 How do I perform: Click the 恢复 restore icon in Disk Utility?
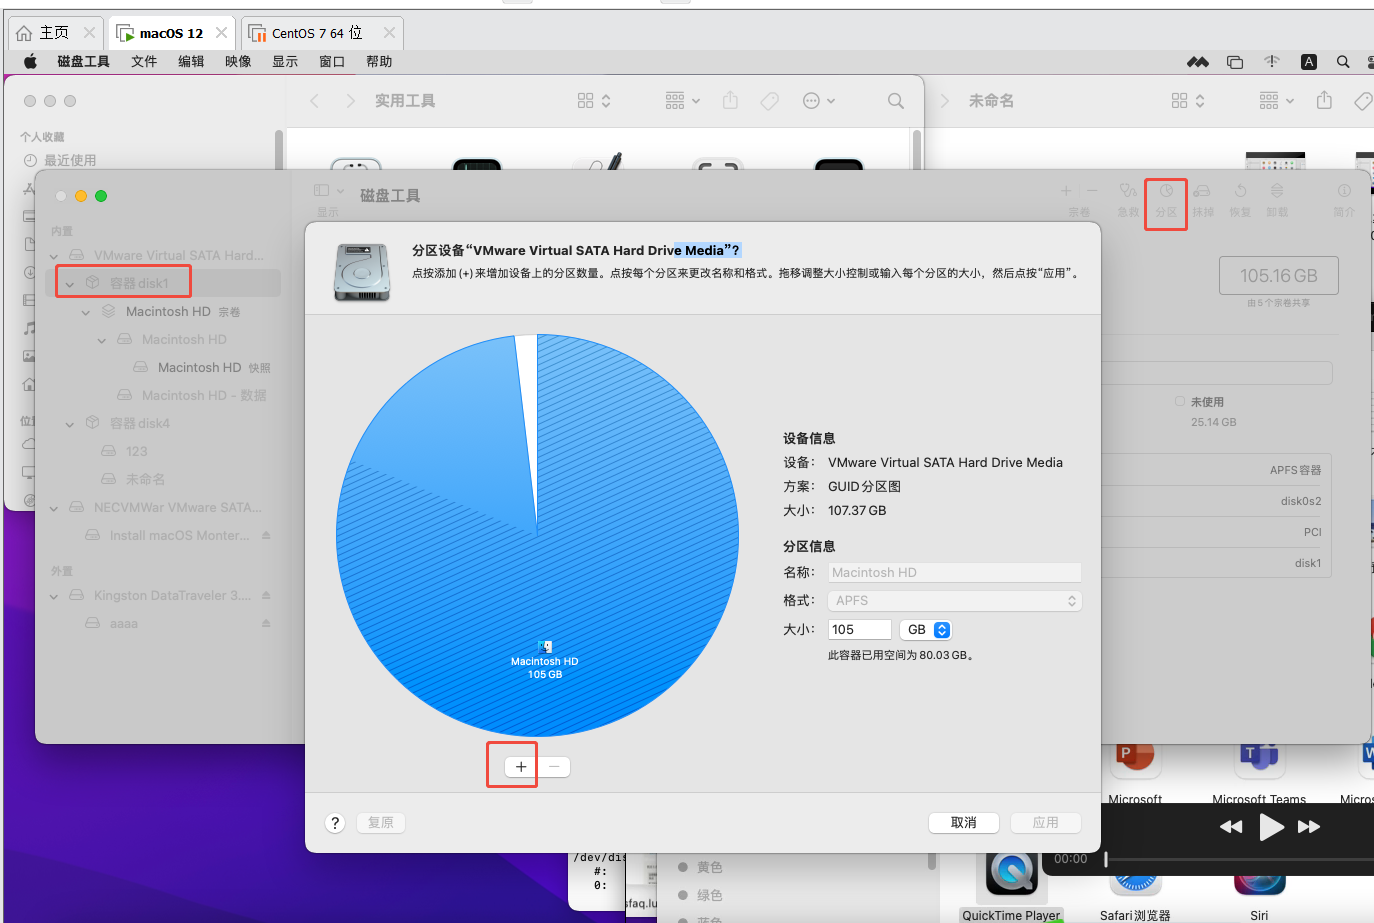coord(1240,190)
